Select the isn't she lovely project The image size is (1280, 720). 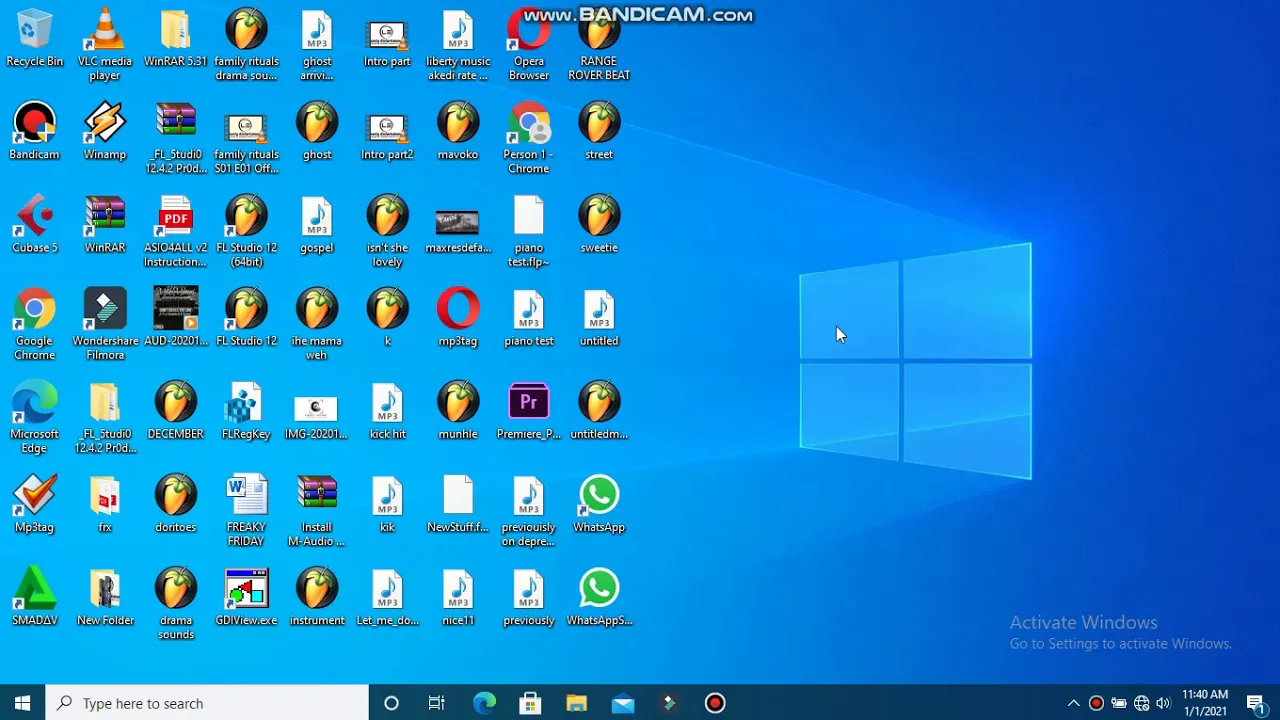click(387, 231)
